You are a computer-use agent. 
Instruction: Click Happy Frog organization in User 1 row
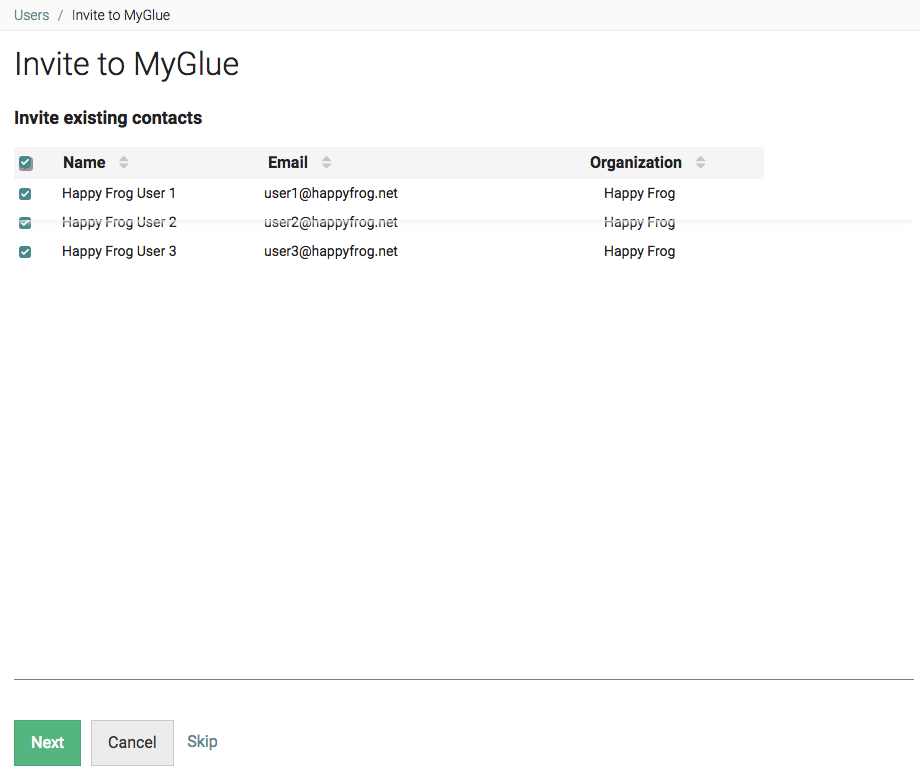(x=640, y=193)
